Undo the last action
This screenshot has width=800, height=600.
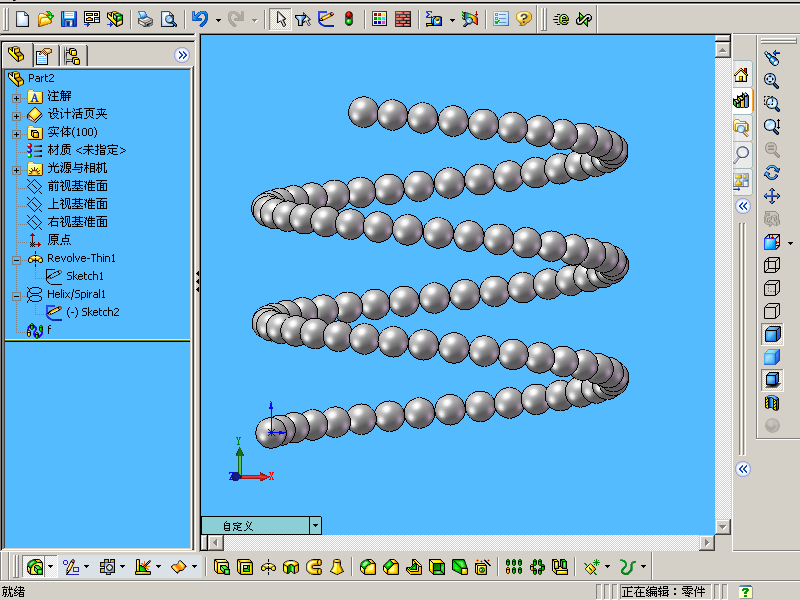tap(200, 19)
